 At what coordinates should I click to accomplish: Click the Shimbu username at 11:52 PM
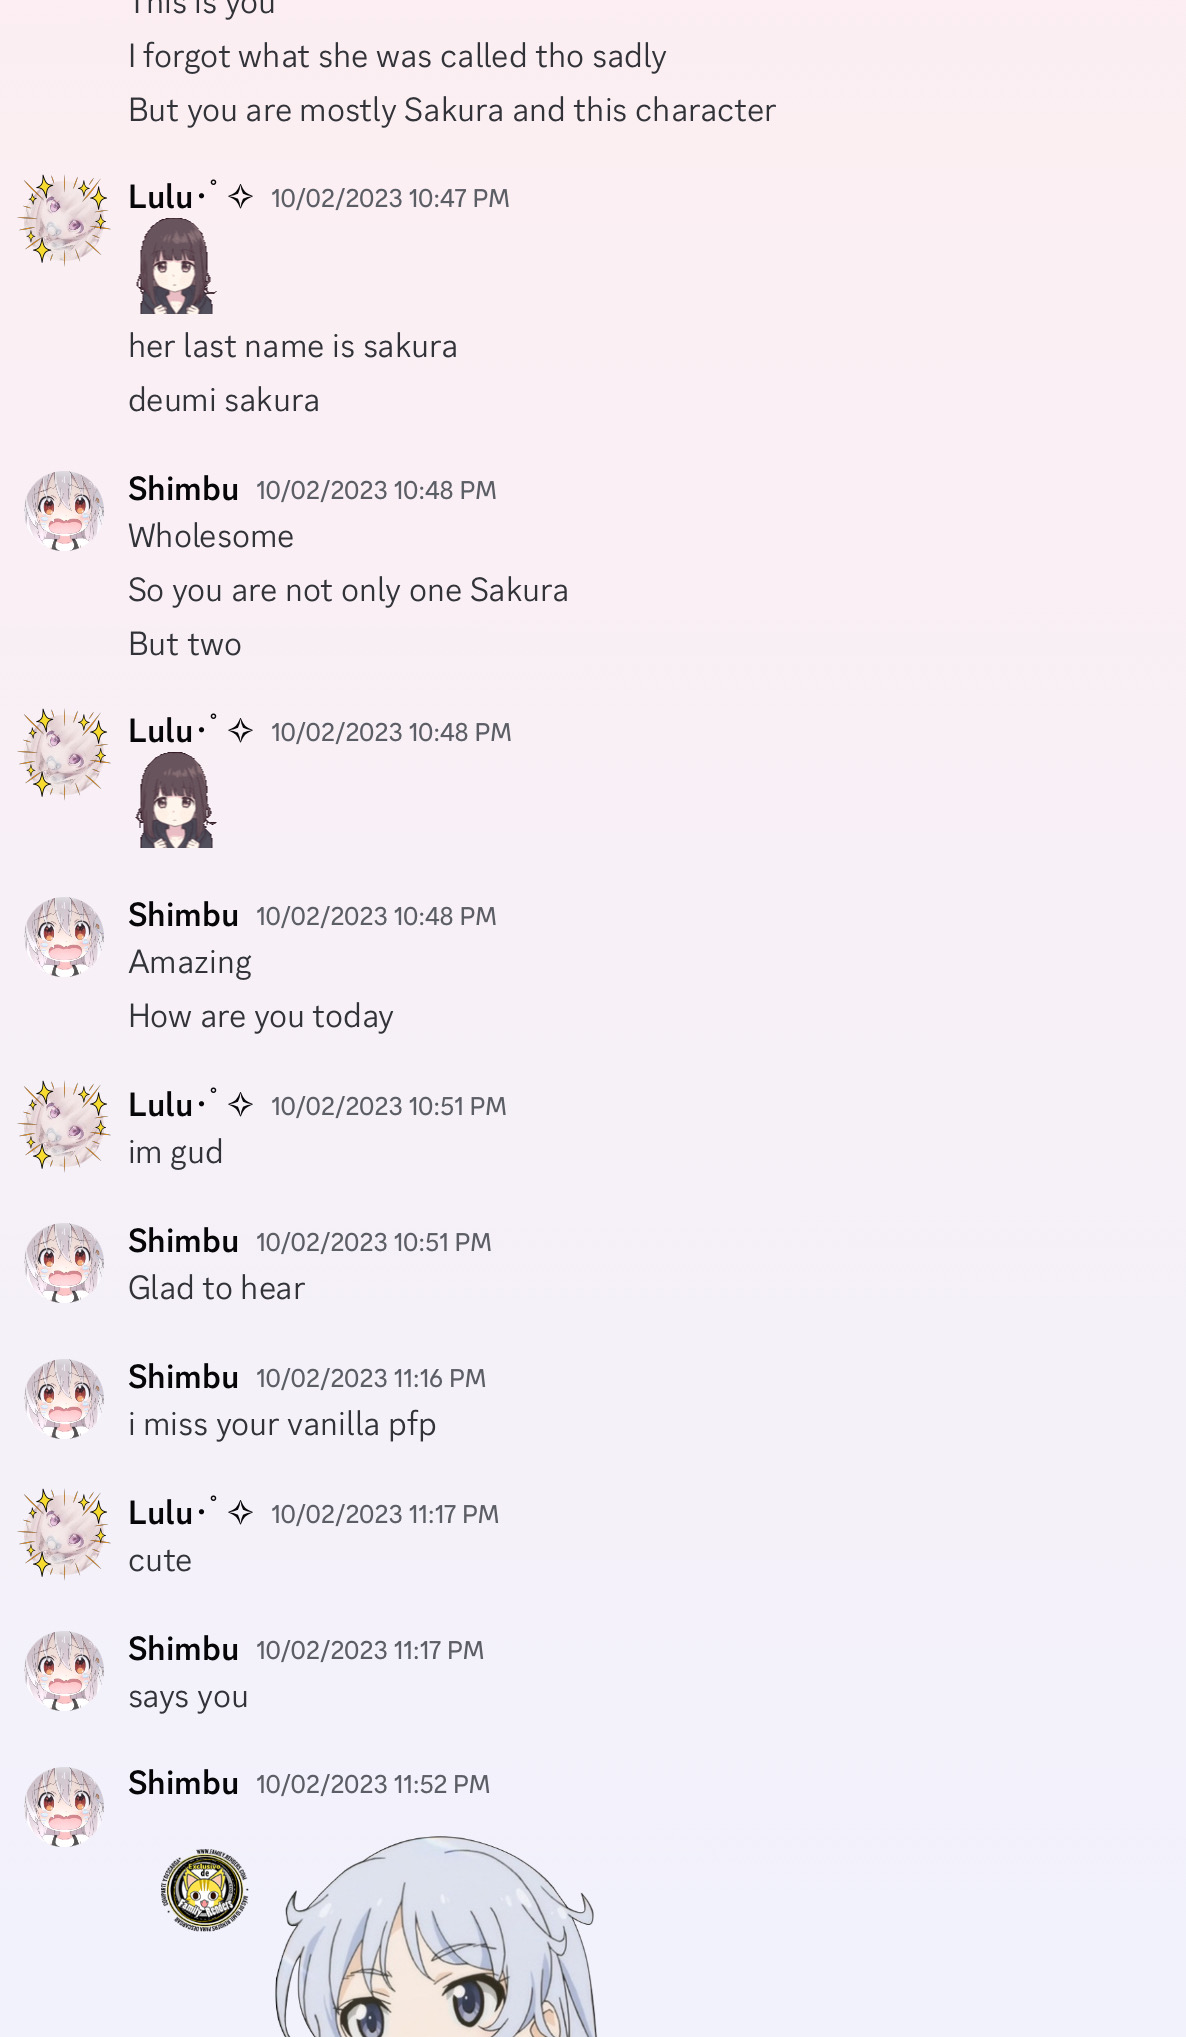[x=183, y=1782]
